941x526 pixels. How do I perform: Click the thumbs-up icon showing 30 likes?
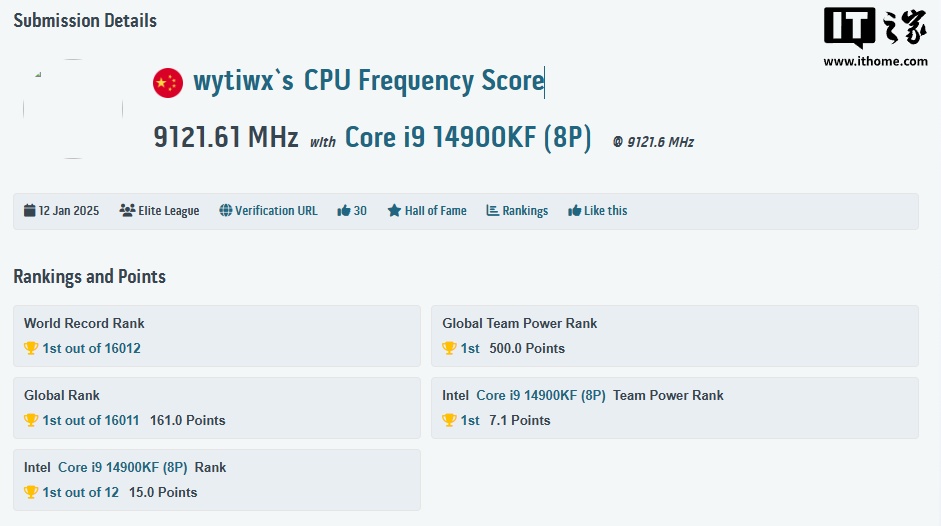343,211
